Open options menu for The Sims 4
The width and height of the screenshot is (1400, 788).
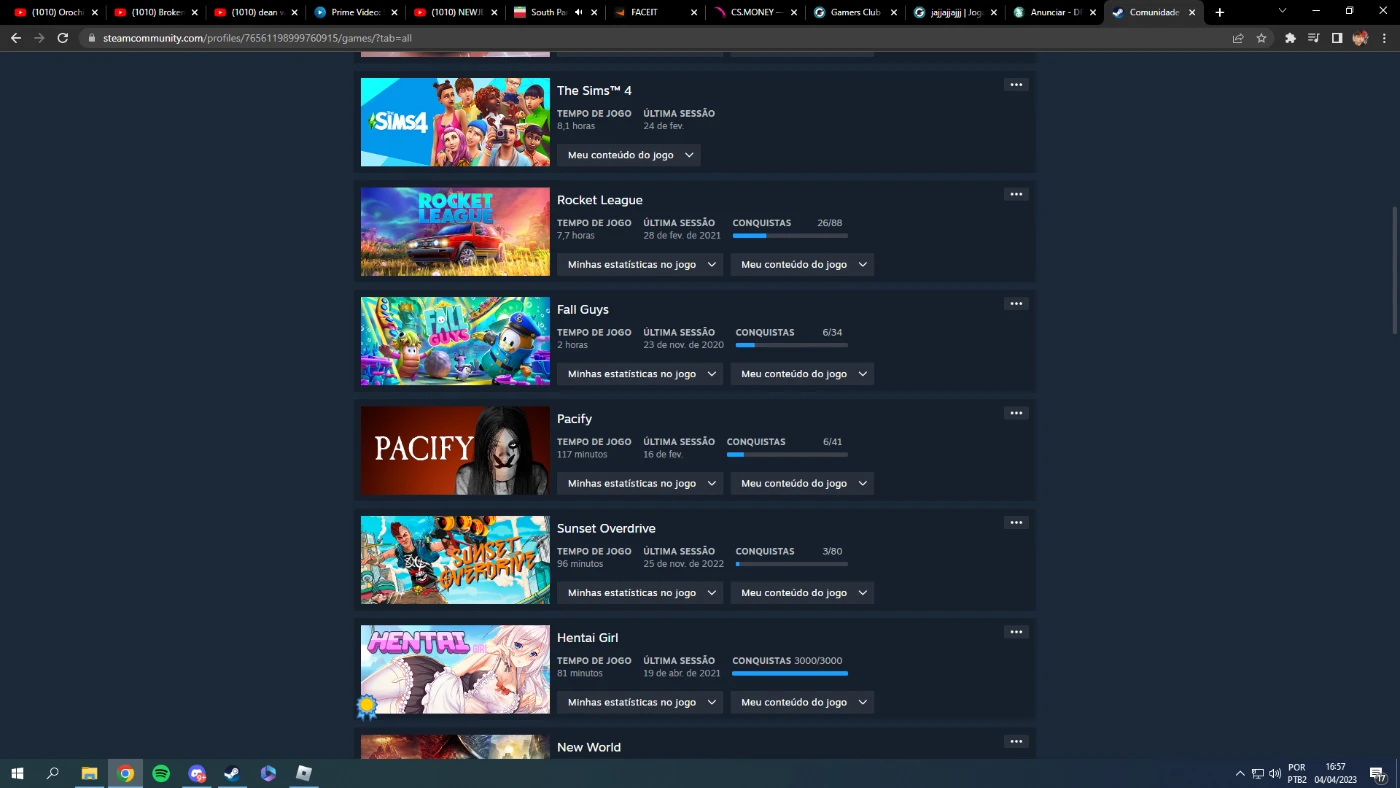[x=1016, y=85]
